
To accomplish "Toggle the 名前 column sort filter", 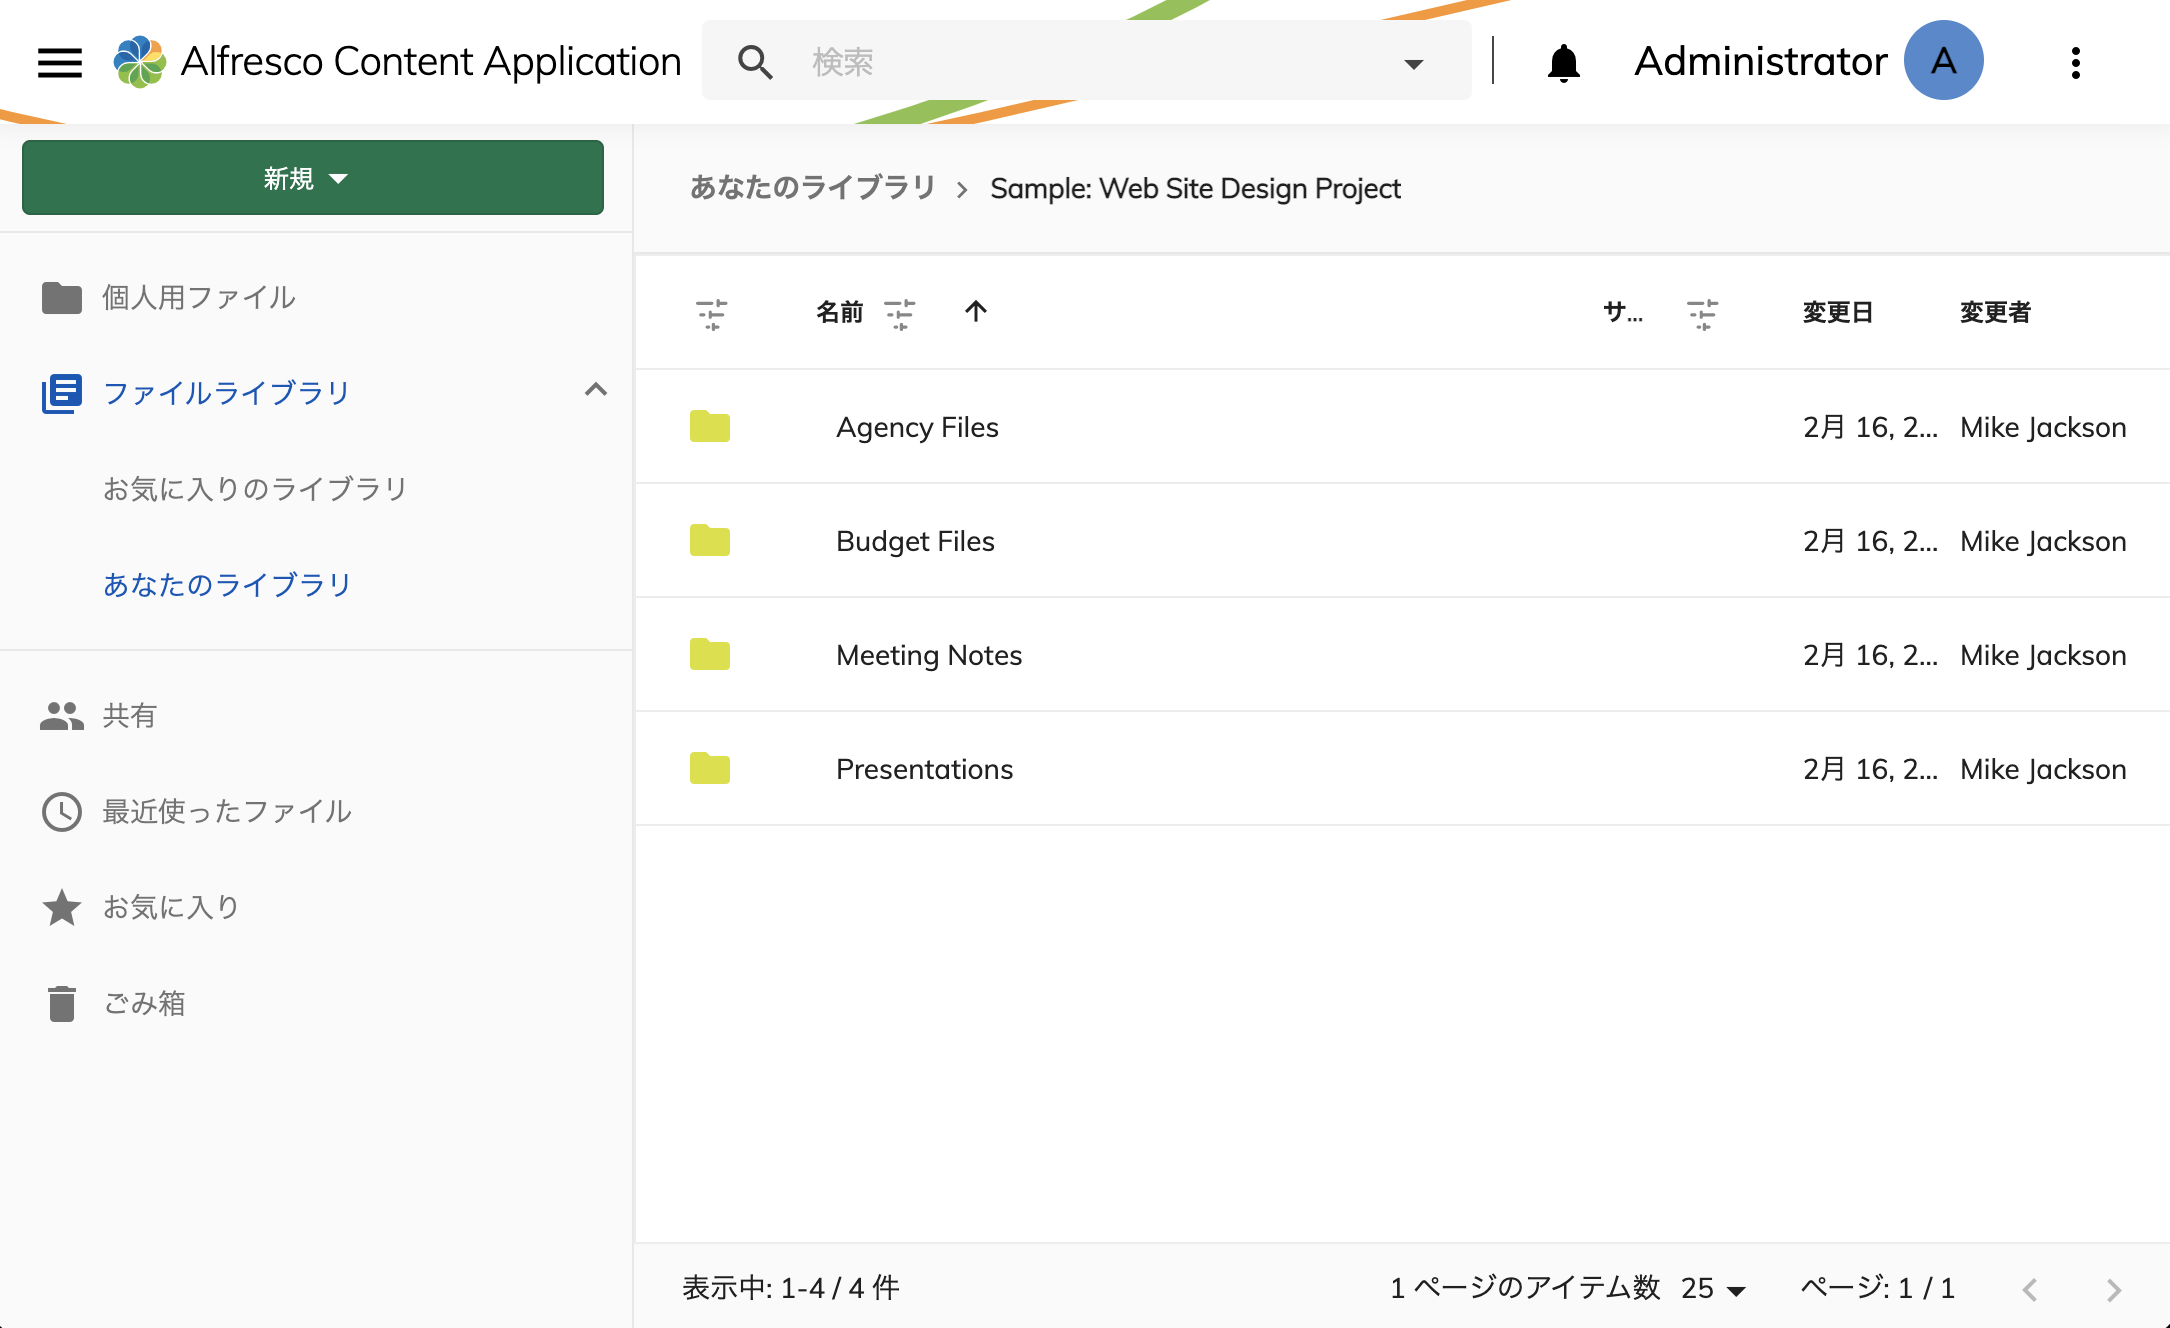I will [899, 312].
